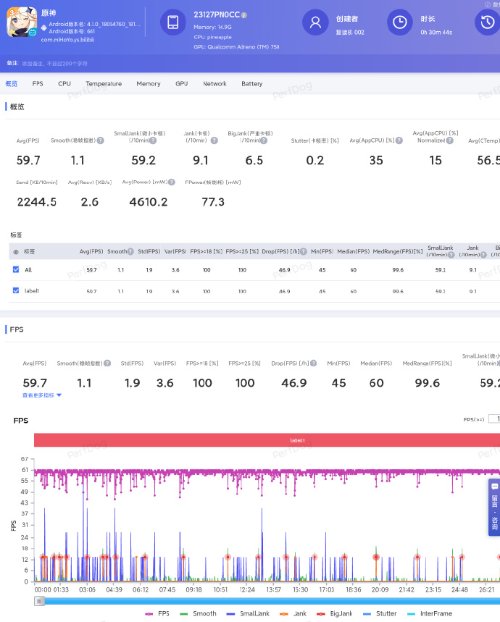Click the red label1 bar above chart

pyautogui.click(x=267, y=440)
